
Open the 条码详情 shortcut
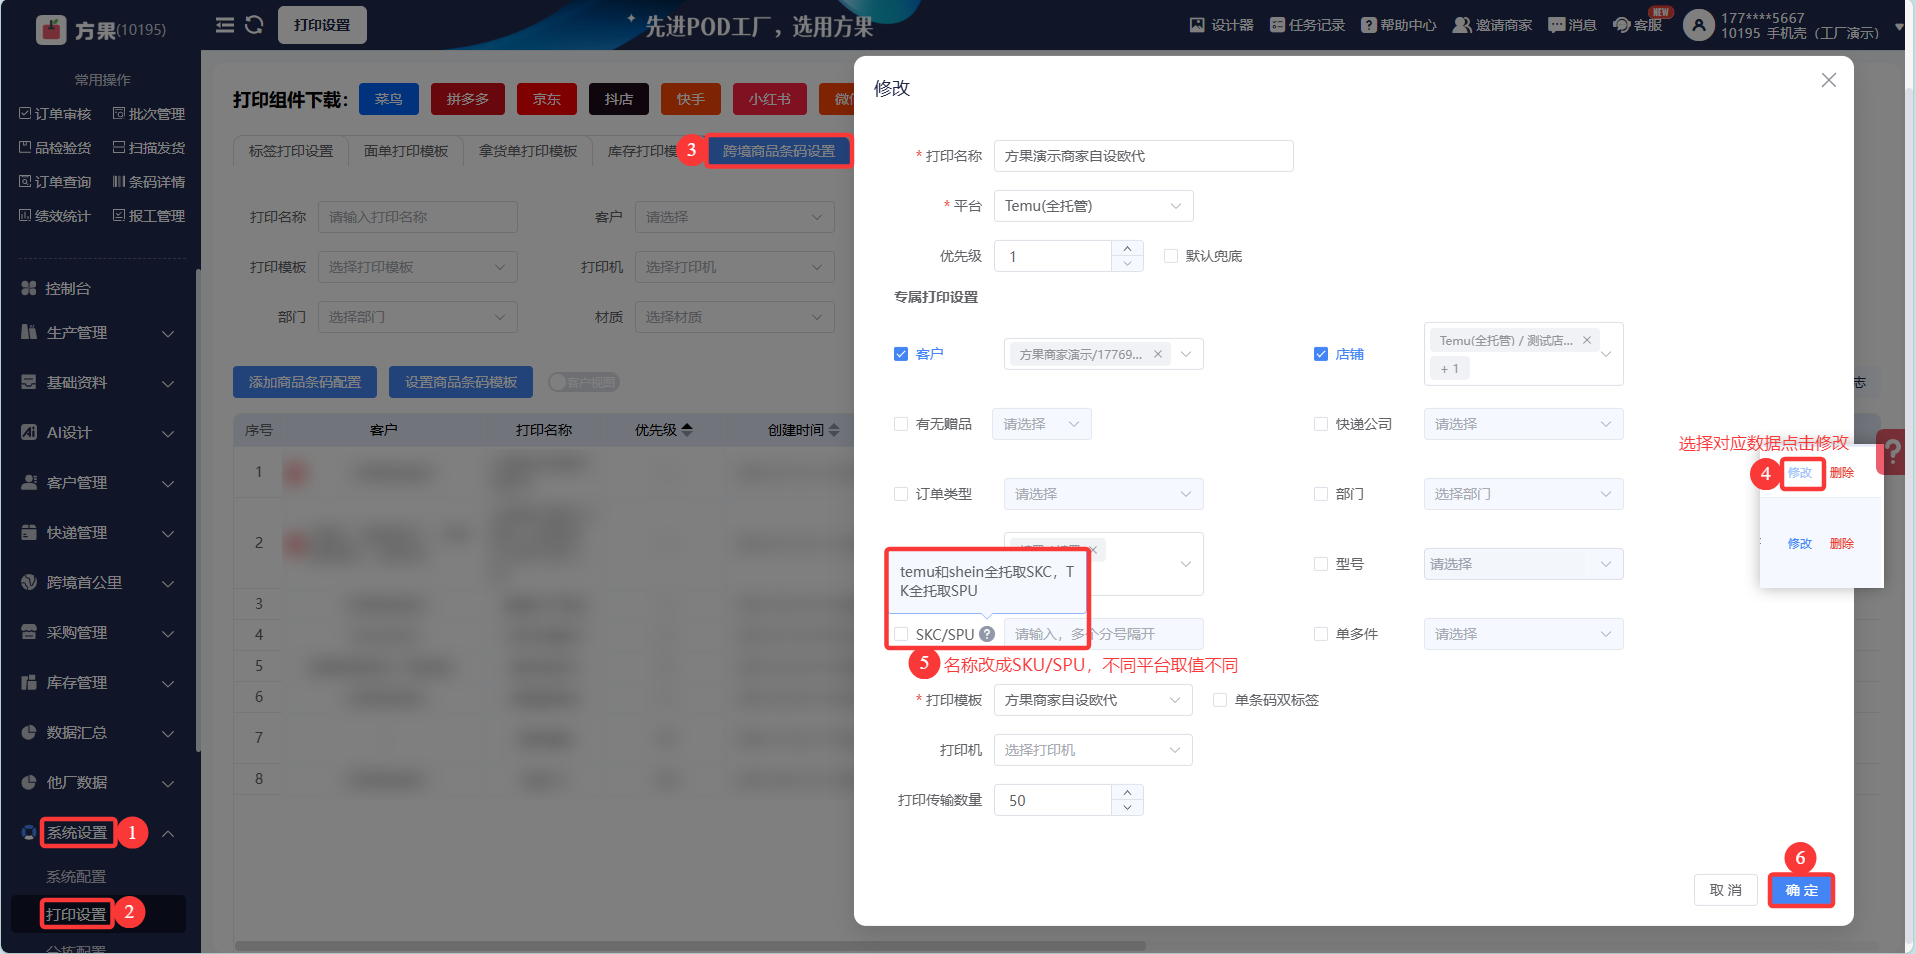coord(149,182)
